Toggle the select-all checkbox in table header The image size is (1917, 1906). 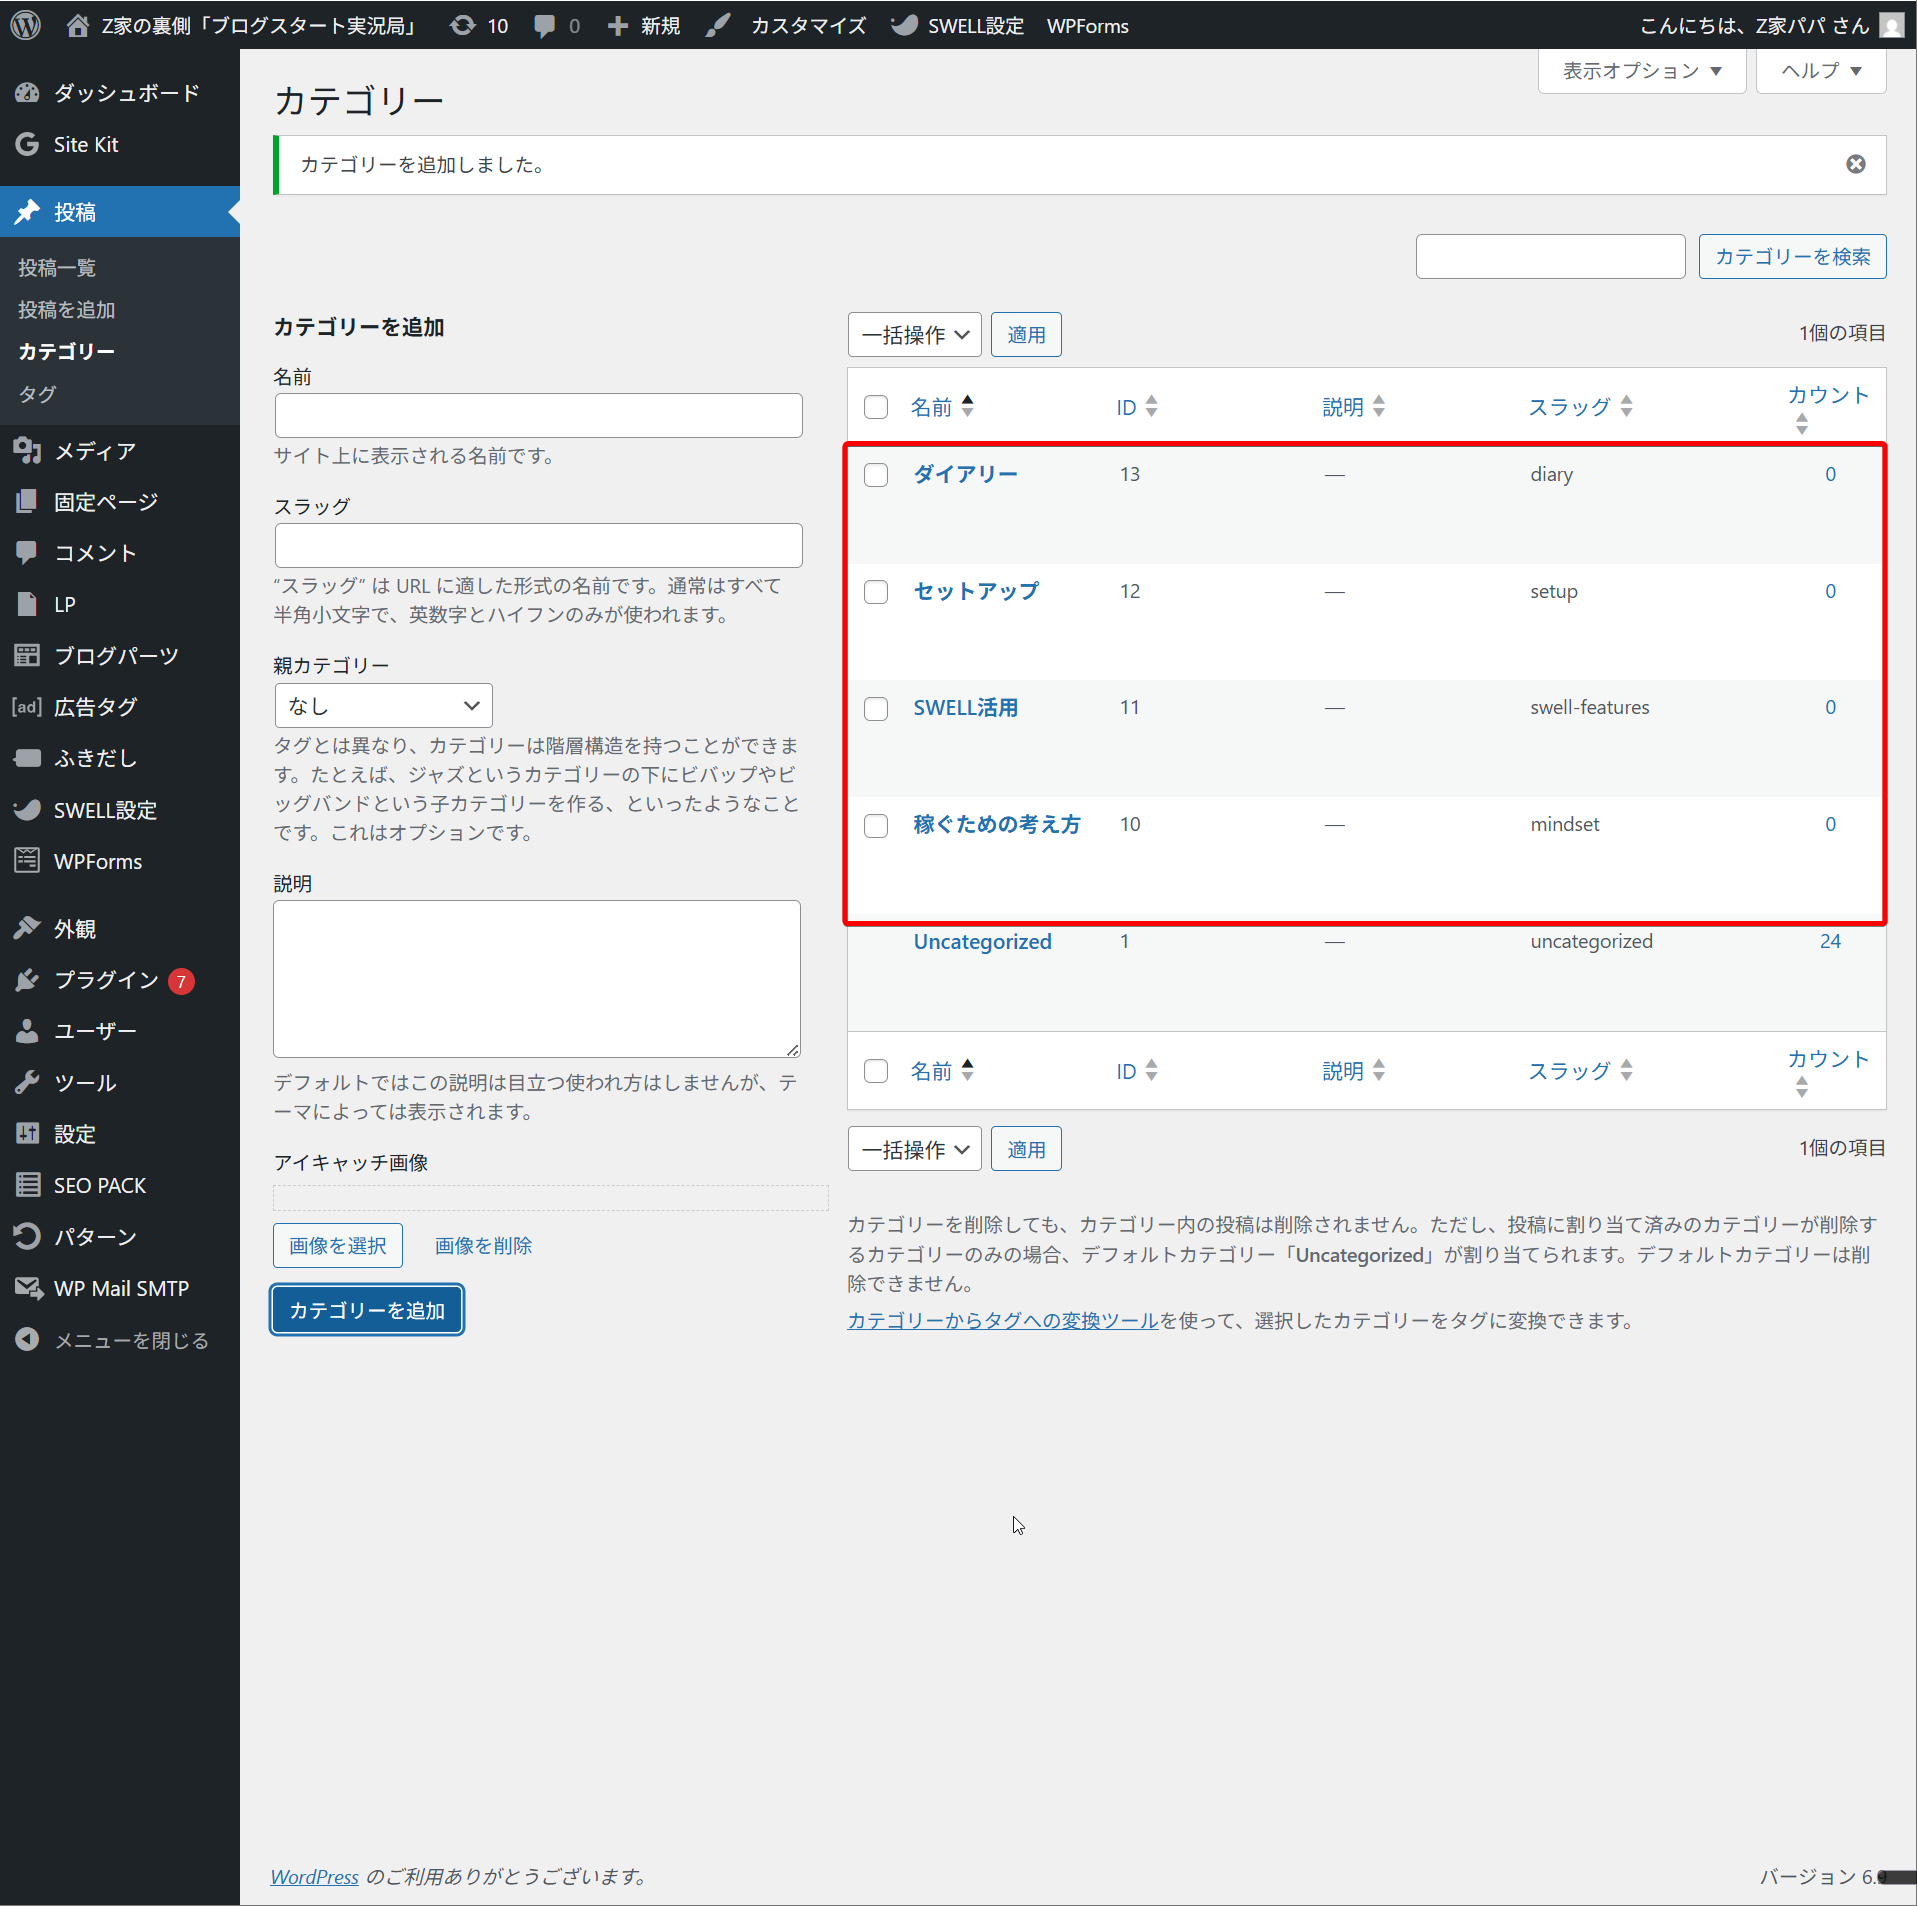[x=876, y=407]
